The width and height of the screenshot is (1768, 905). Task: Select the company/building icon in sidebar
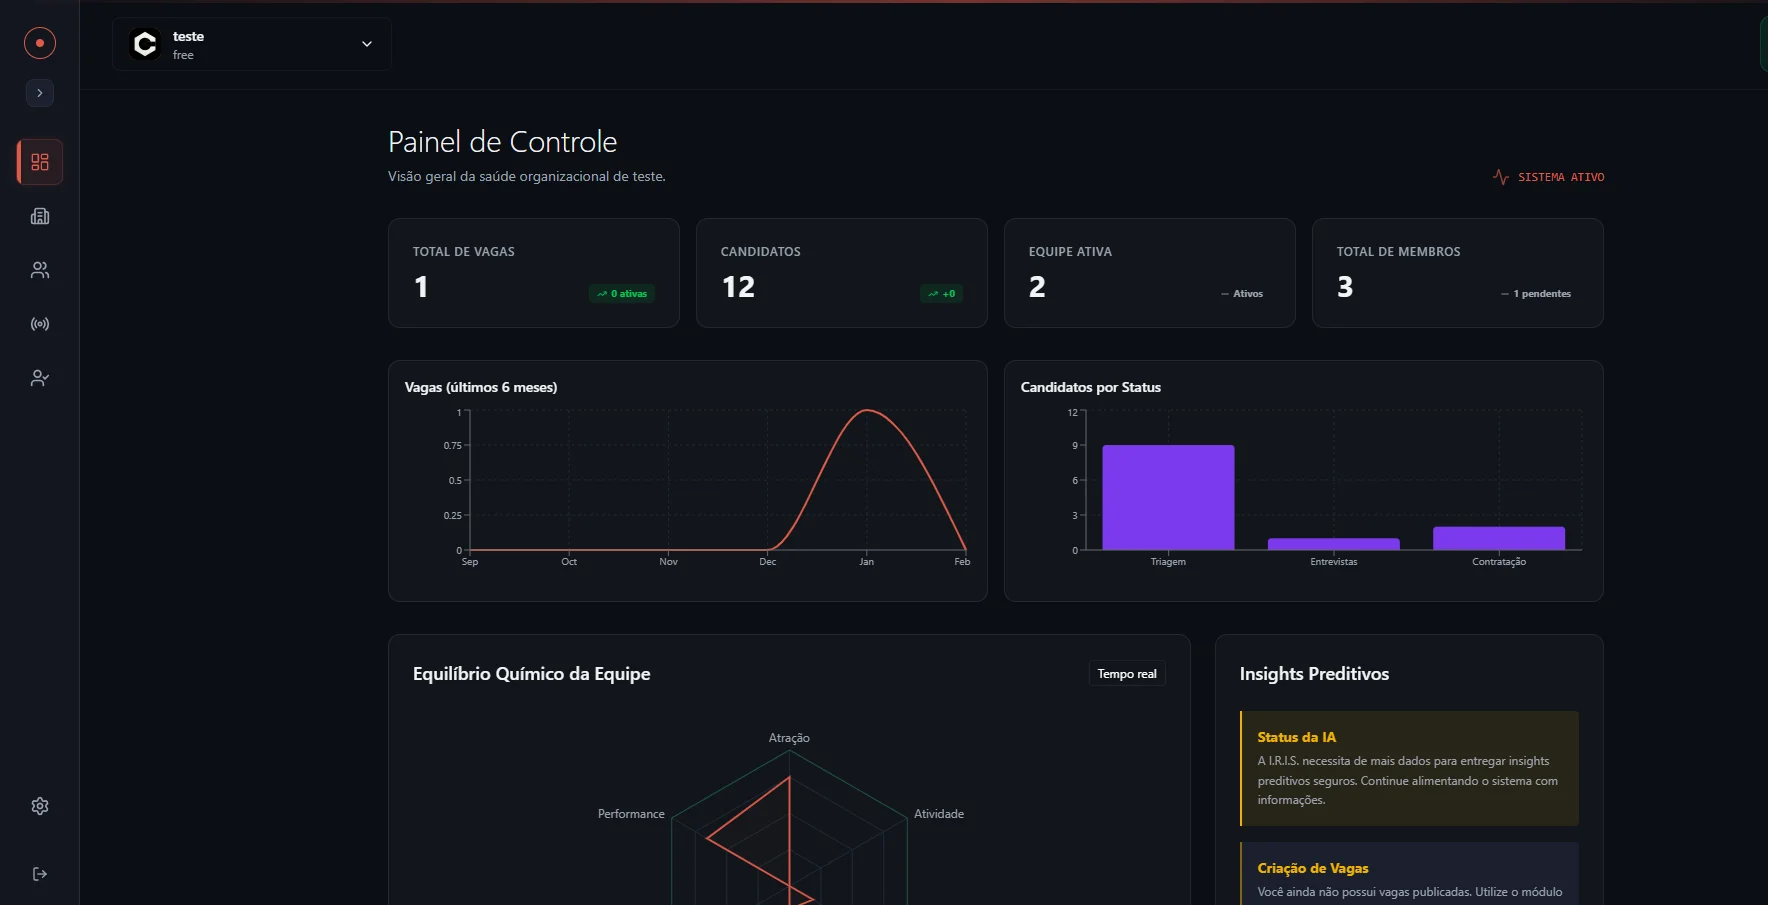[39, 216]
